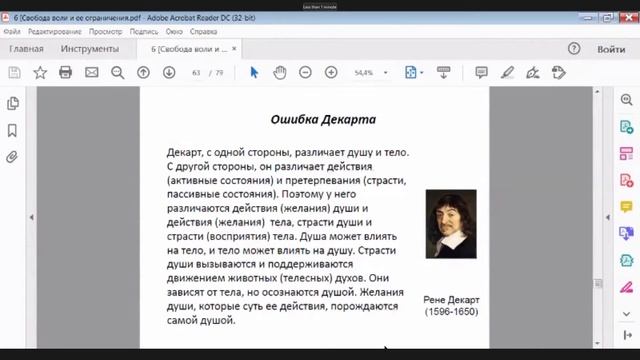Open Create PDF tool in right pane

tap(627, 180)
